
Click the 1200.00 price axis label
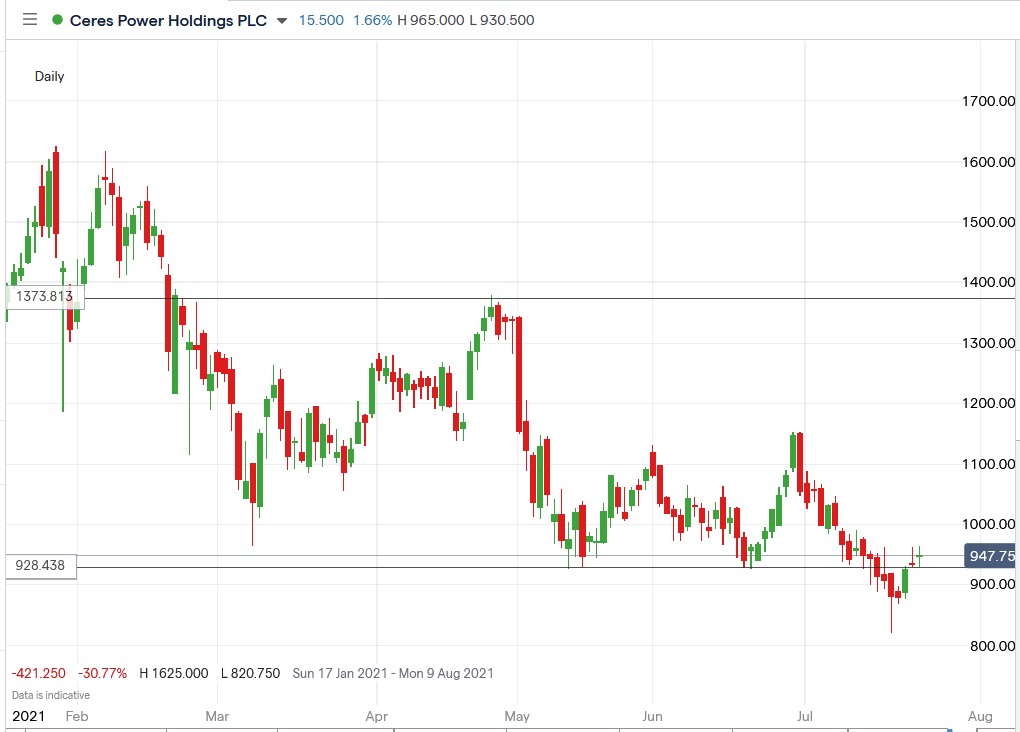tap(988, 403)
